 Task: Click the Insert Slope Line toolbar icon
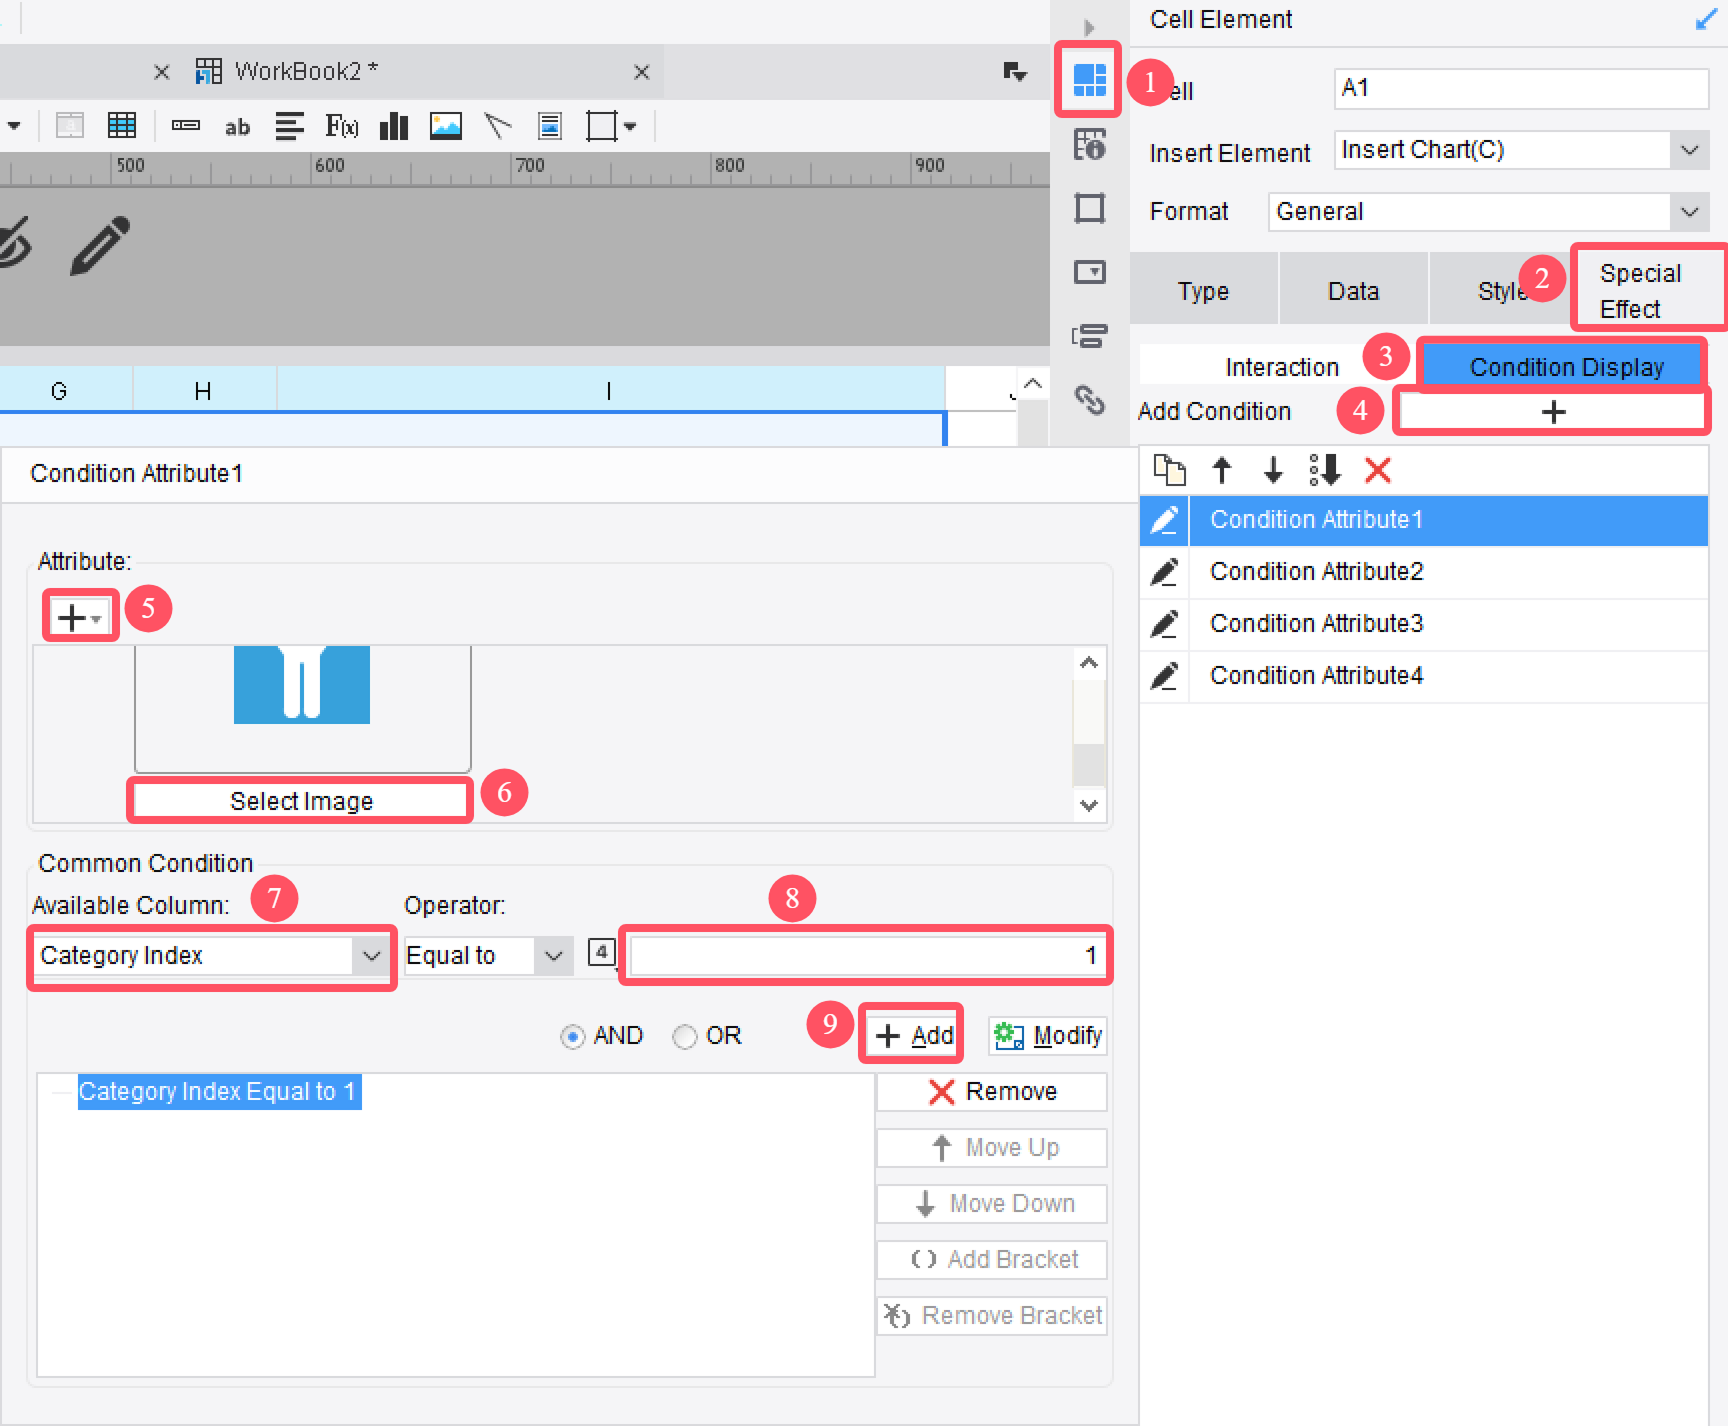(498, 126)
